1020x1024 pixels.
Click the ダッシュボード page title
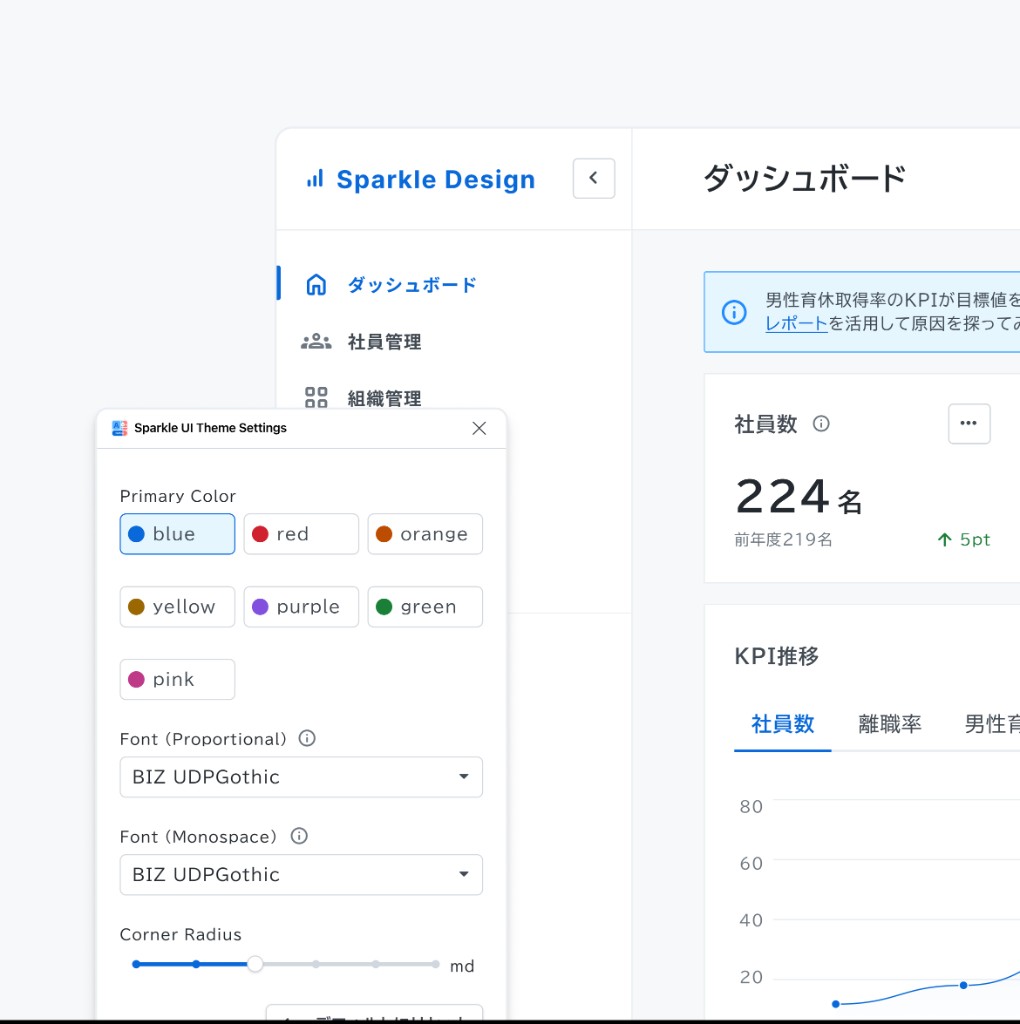coord(805,178)
